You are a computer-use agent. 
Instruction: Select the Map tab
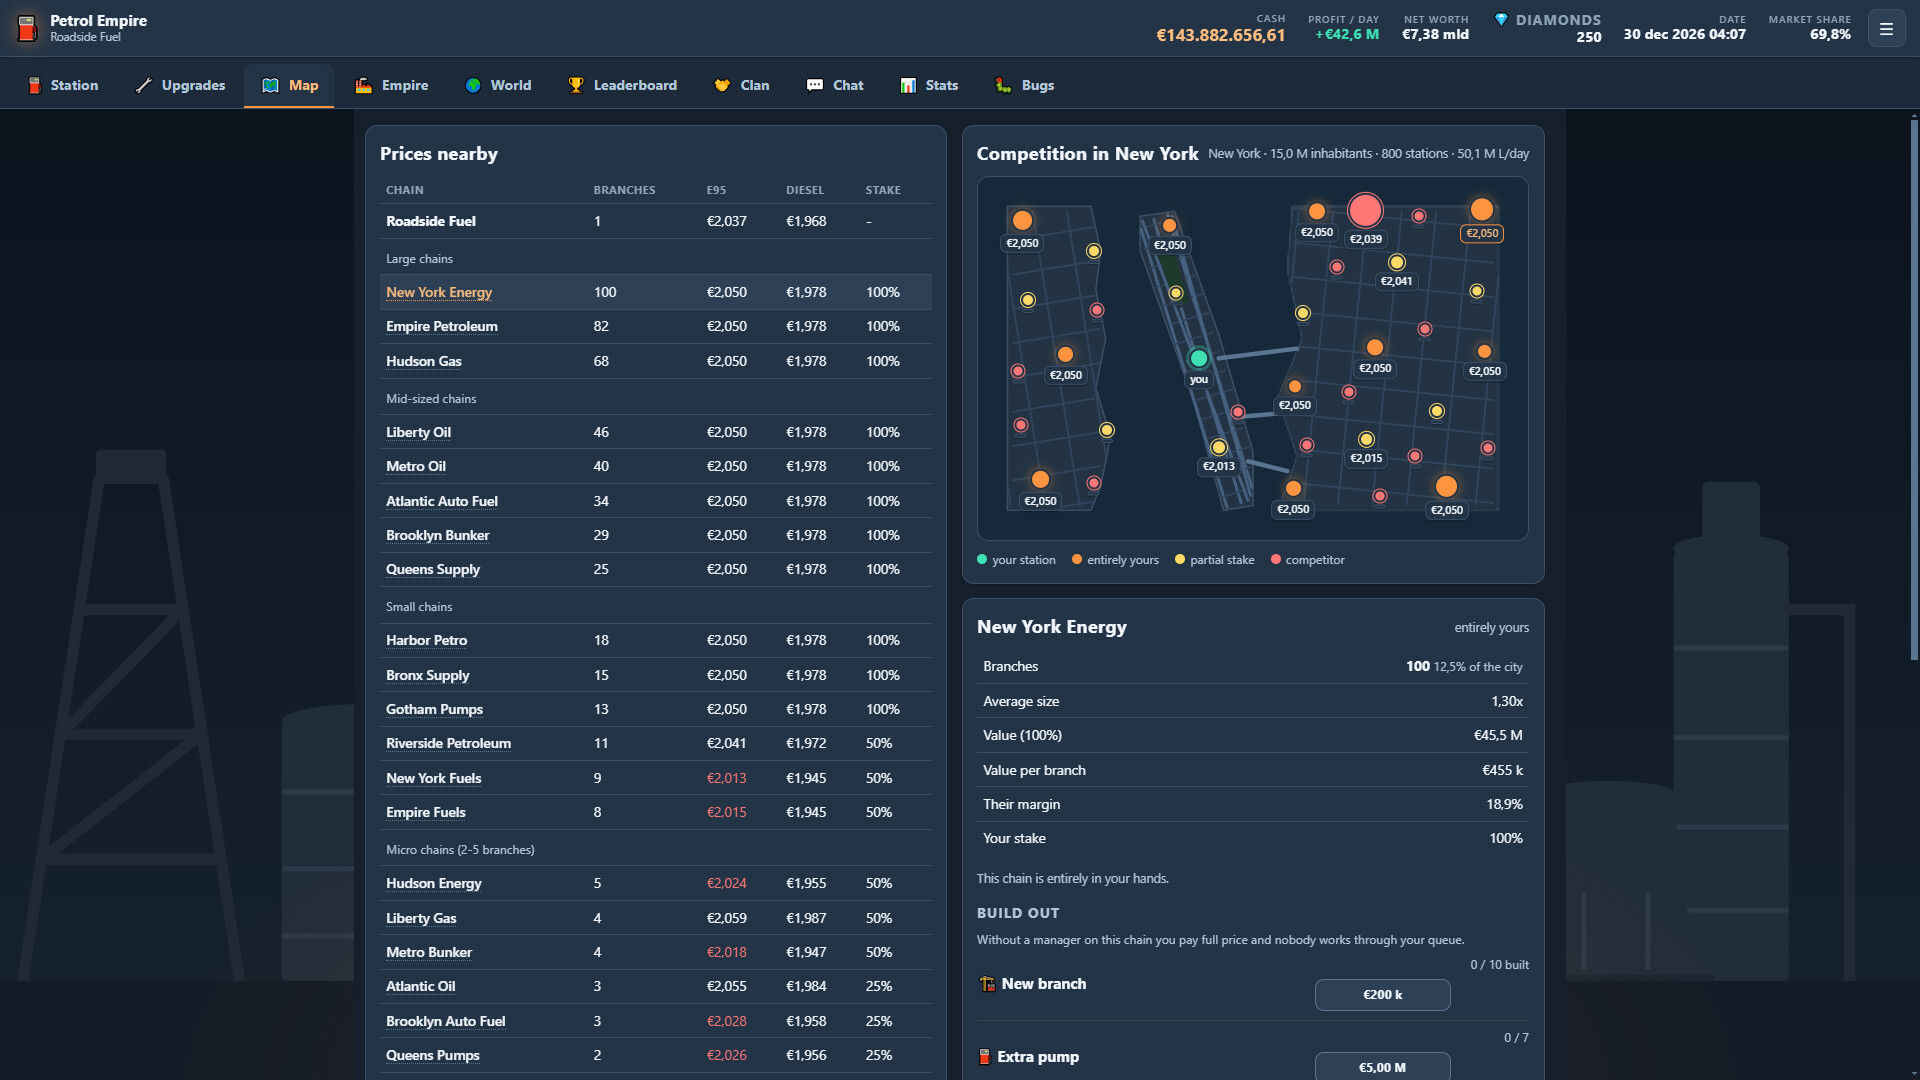pyautogui.click(x=289, y=85)
